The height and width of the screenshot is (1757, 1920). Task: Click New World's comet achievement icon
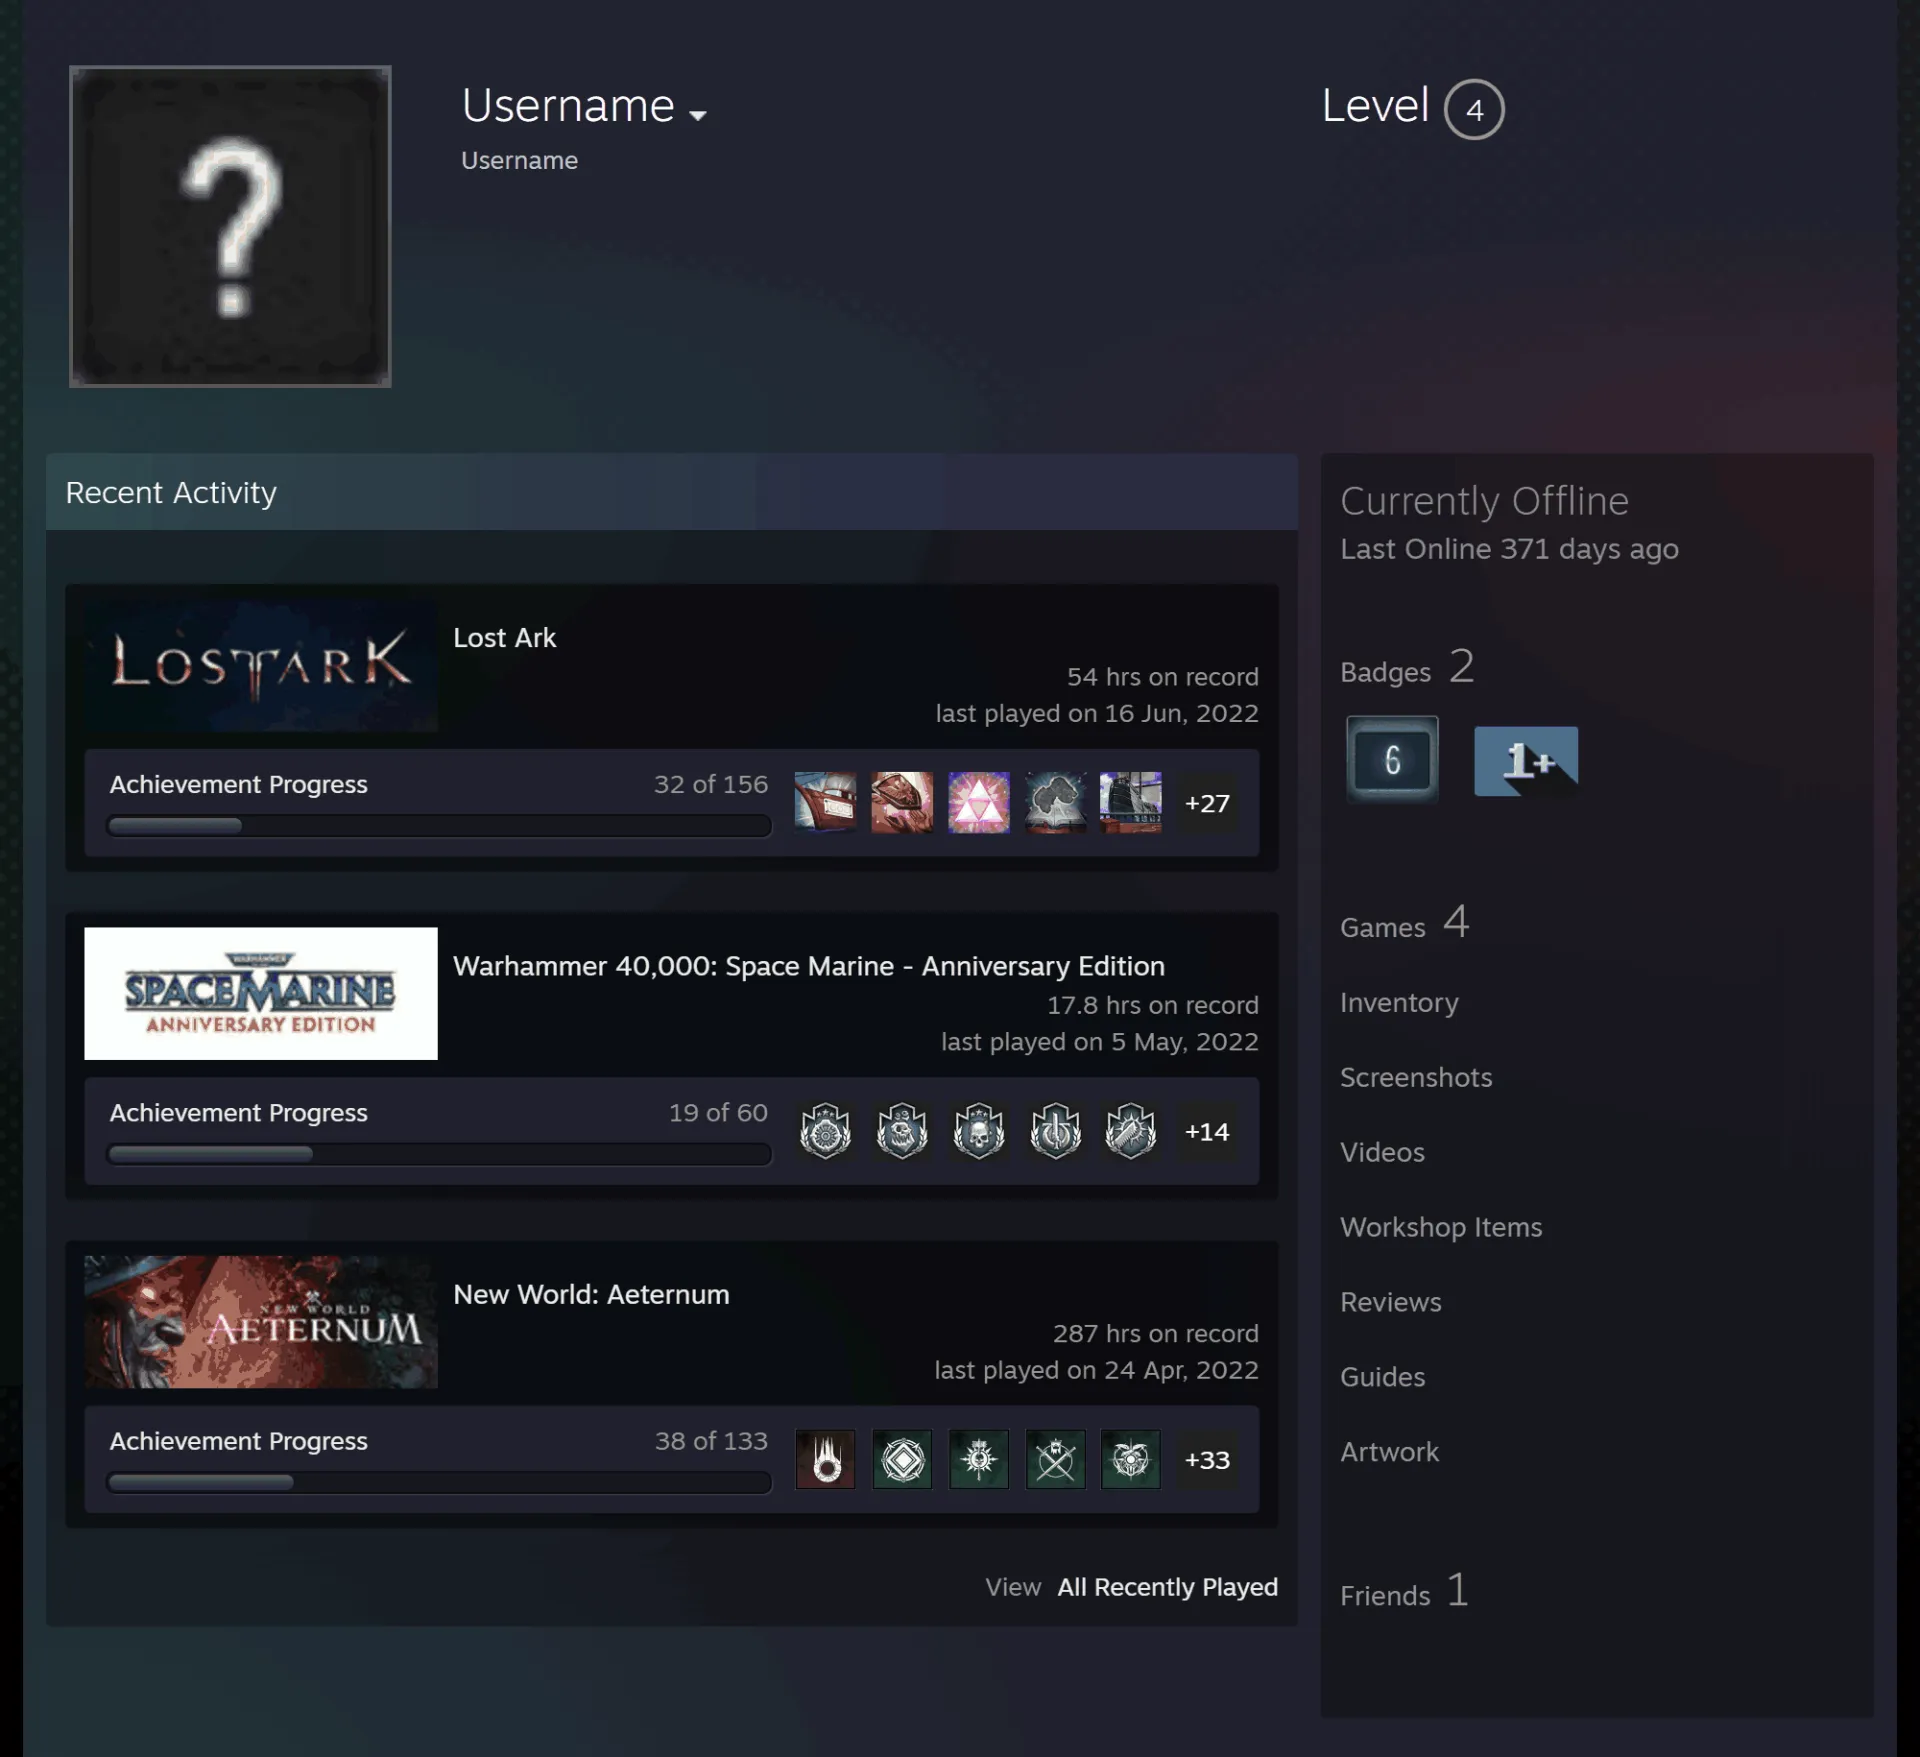(x=825, y=1459)
